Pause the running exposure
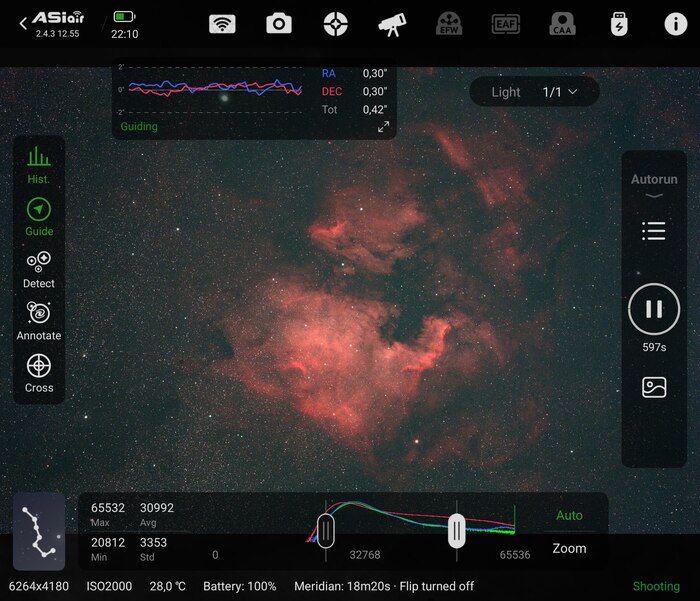Viewport: 700px width, 601px height. click(x=654, y=309)
